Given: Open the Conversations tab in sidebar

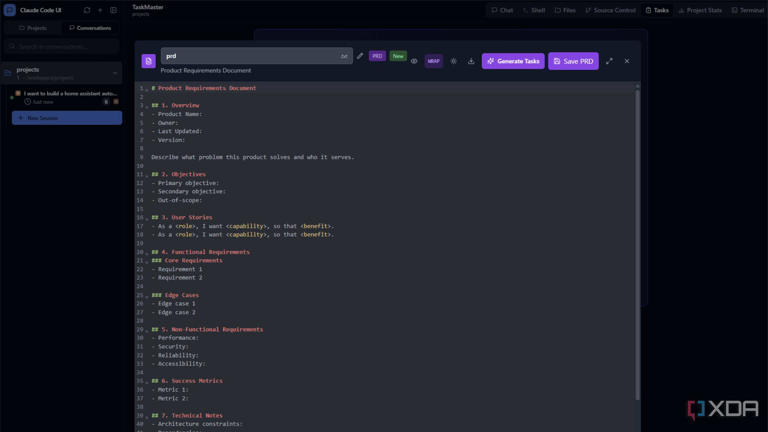Looking at the screenshot, I should 90,28.
